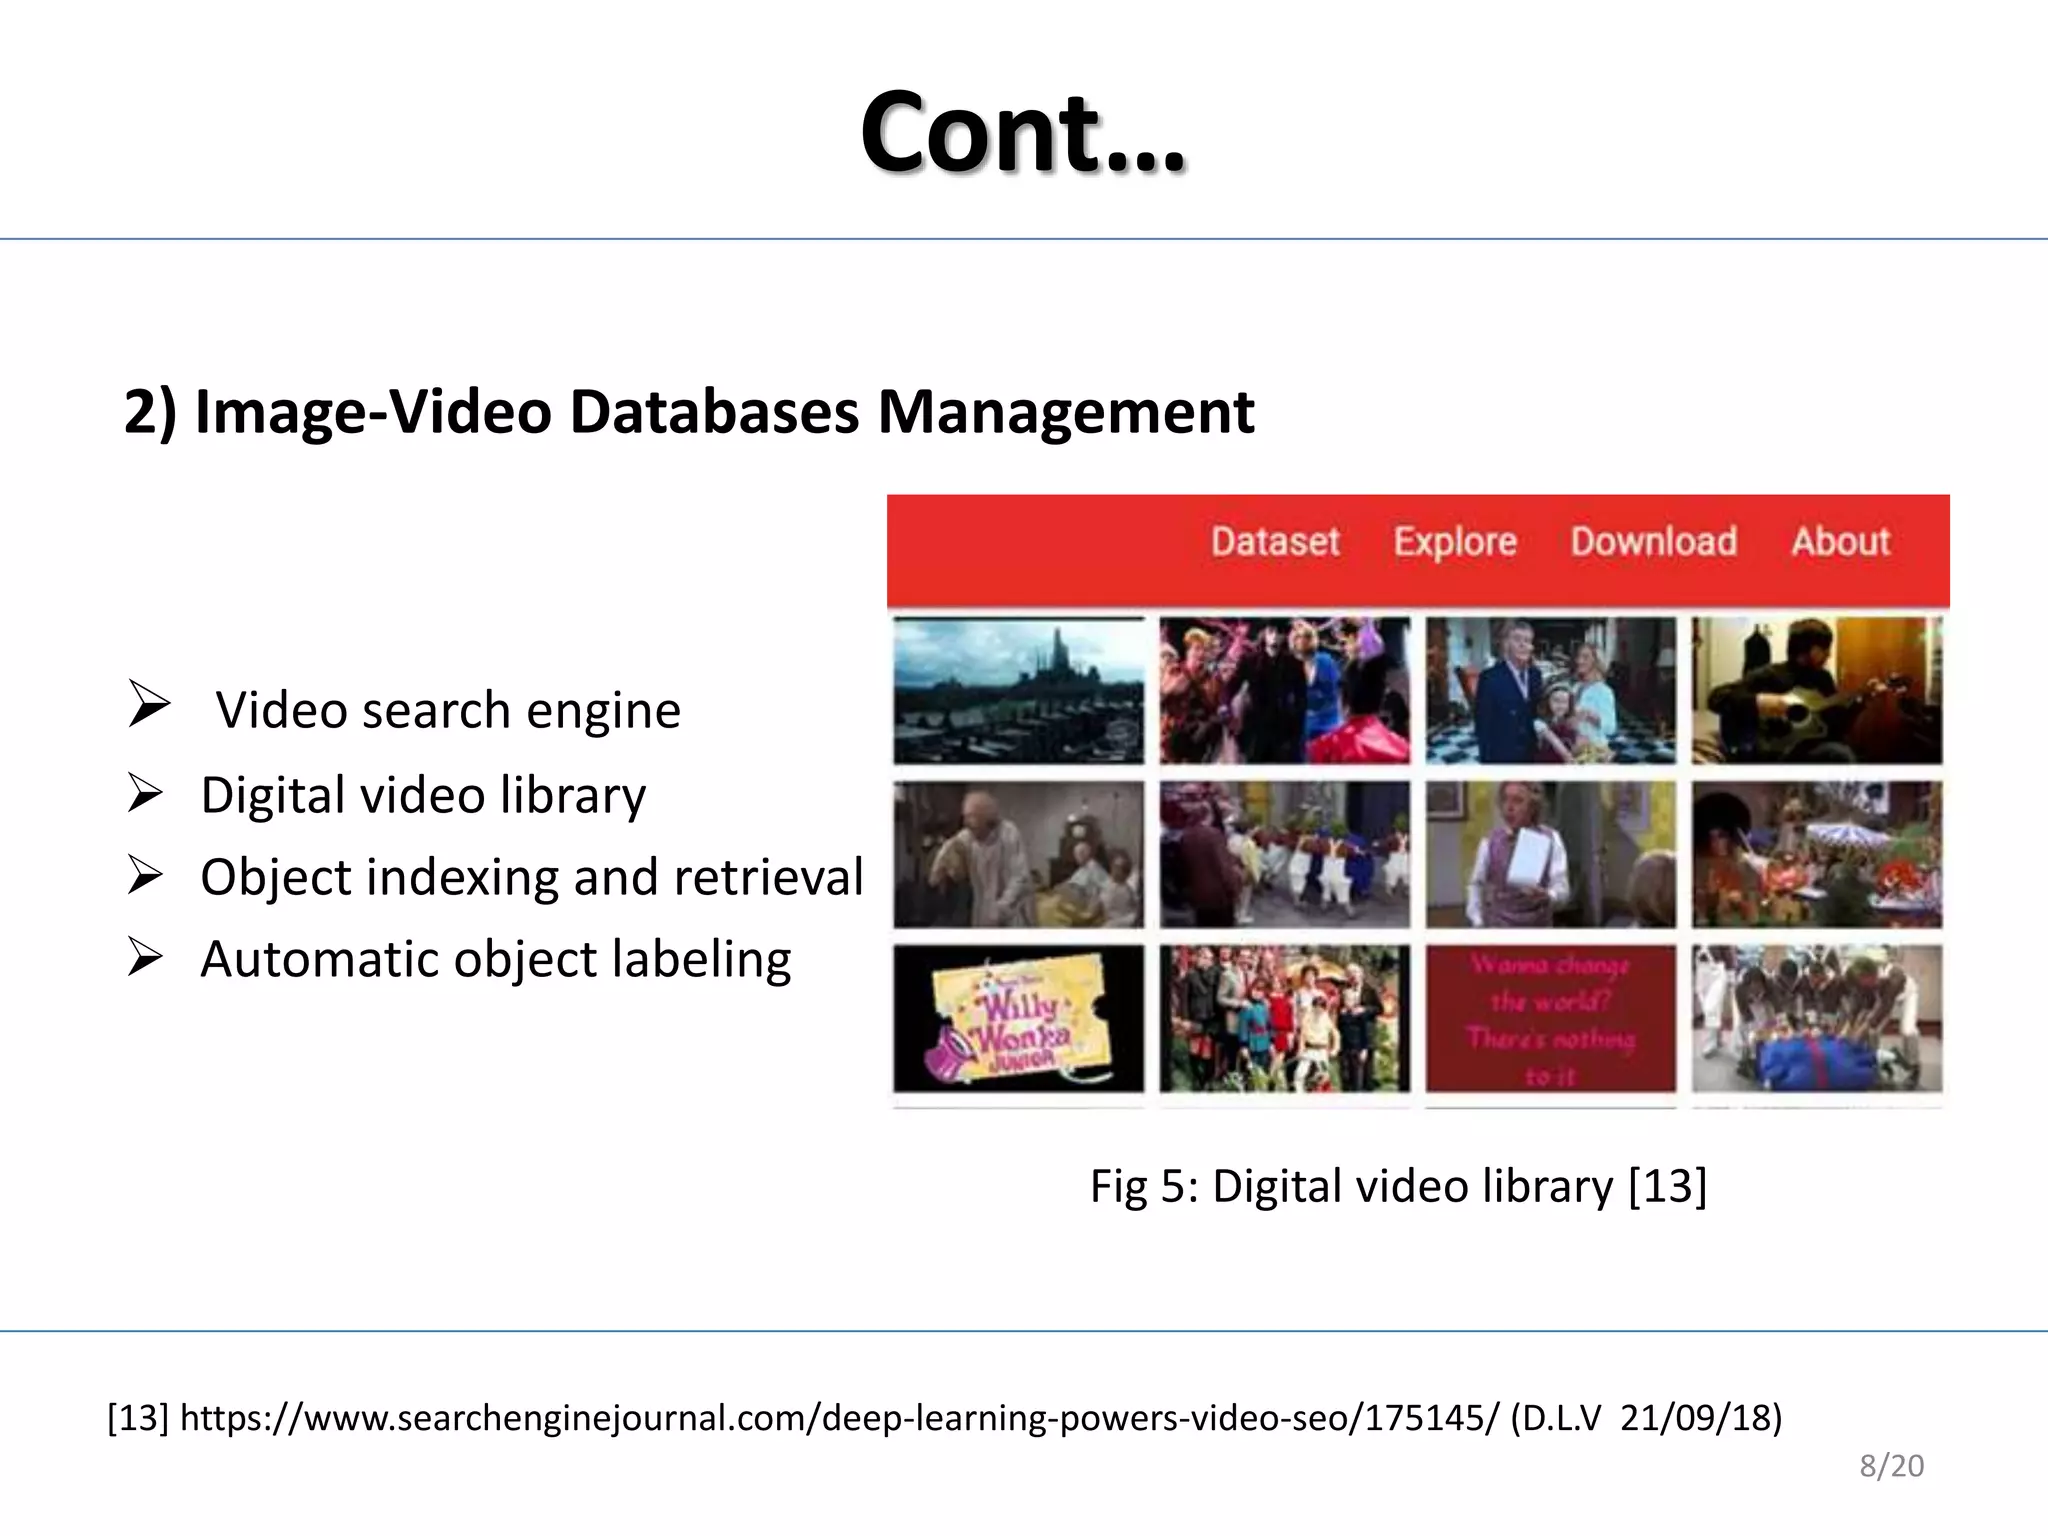Select the colorful costumed crowd thumbnail
This screenshot has width=2048, height=1536.
point(1285,691)
